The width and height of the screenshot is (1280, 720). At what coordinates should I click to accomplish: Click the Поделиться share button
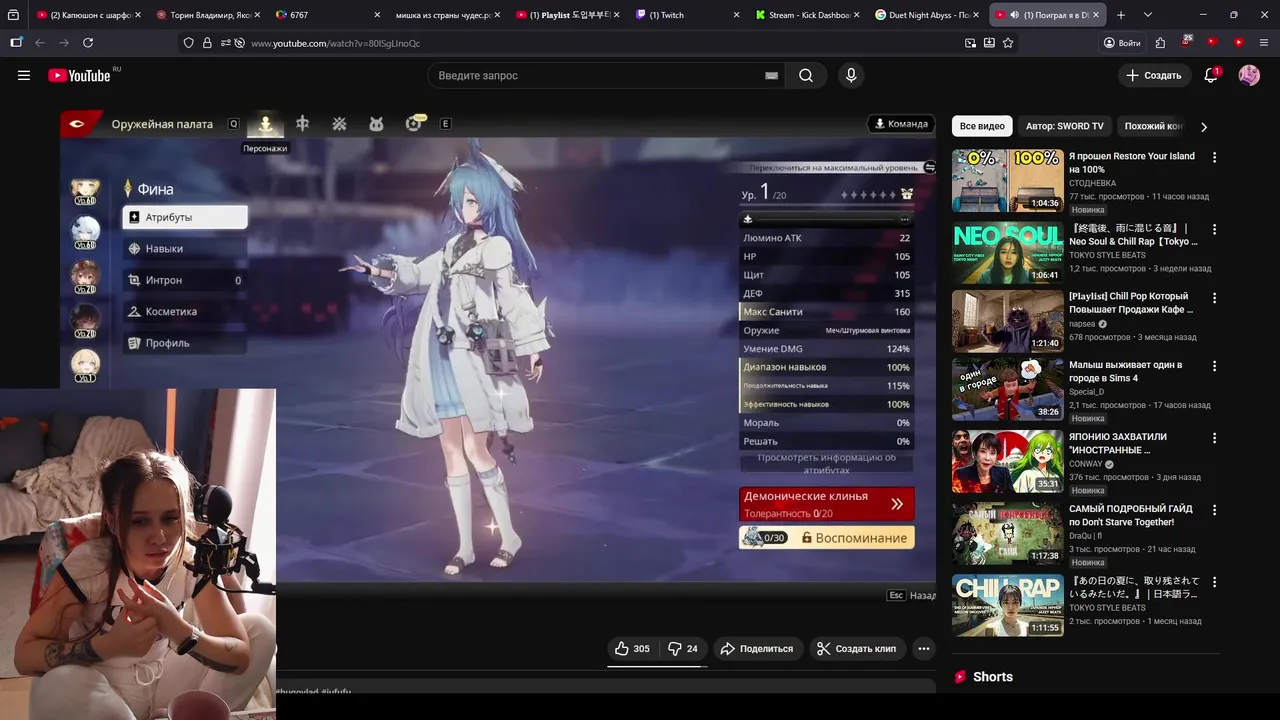(x=757, y=649)
